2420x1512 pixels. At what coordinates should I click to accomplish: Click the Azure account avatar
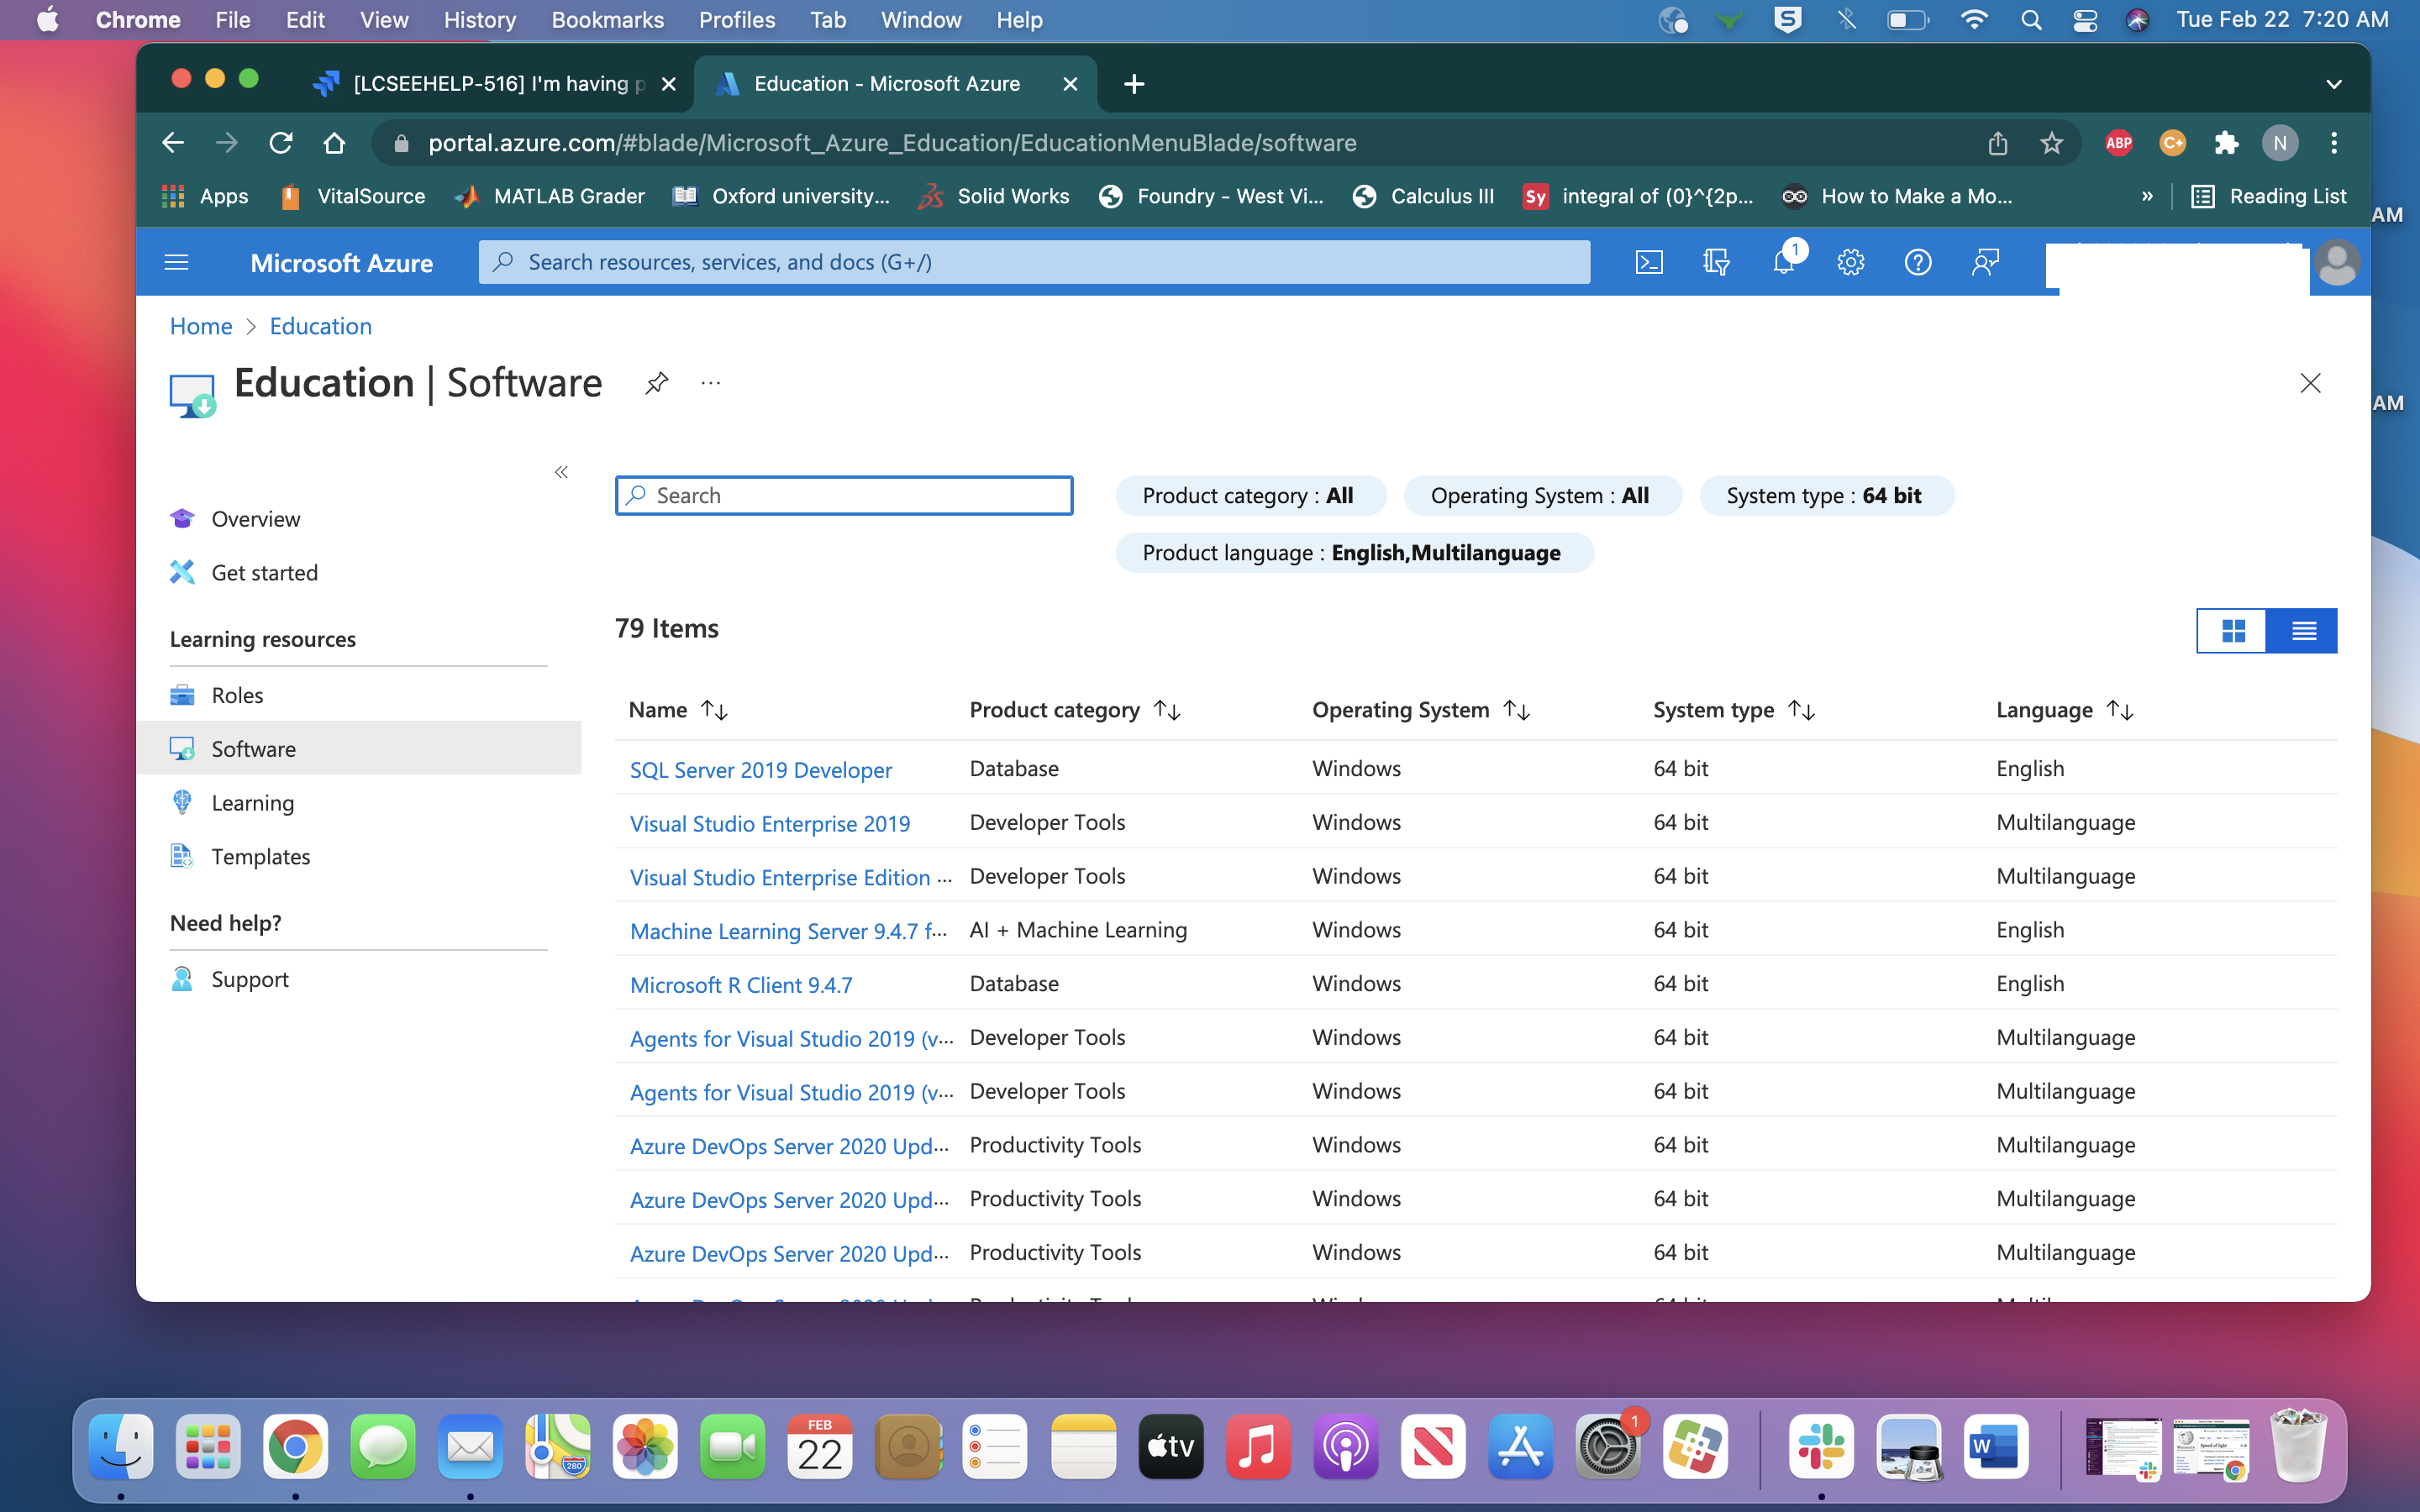click(x=2337, y=264)
